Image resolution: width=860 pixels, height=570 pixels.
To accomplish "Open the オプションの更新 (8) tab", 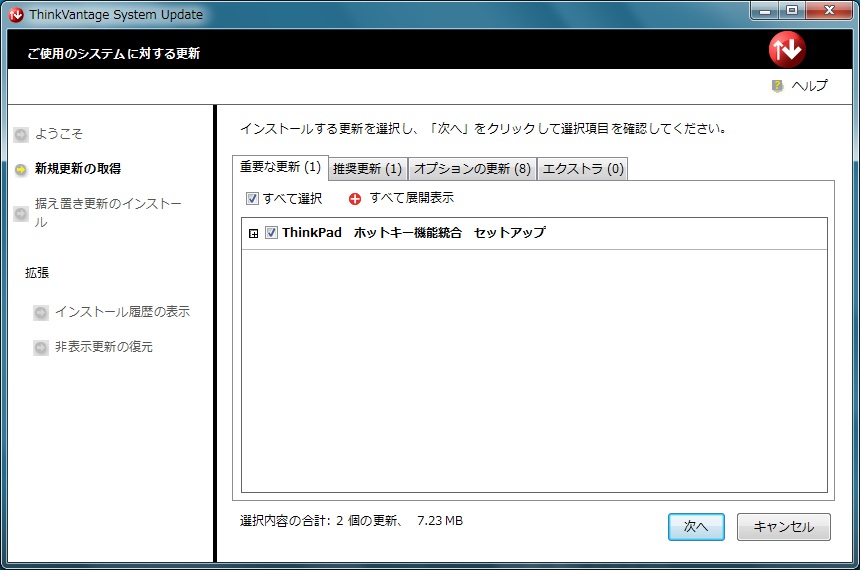I will (472, 168).
